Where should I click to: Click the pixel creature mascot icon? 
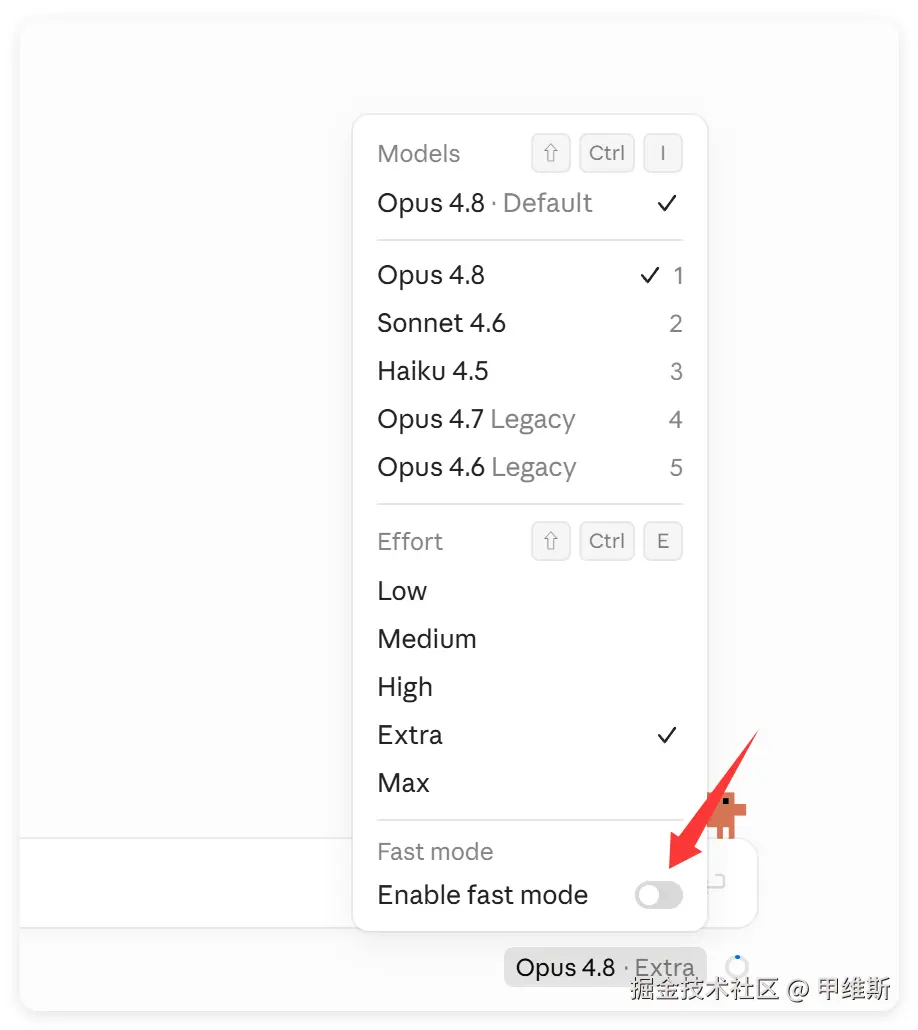pyautogui.click(x=727, y=815)
